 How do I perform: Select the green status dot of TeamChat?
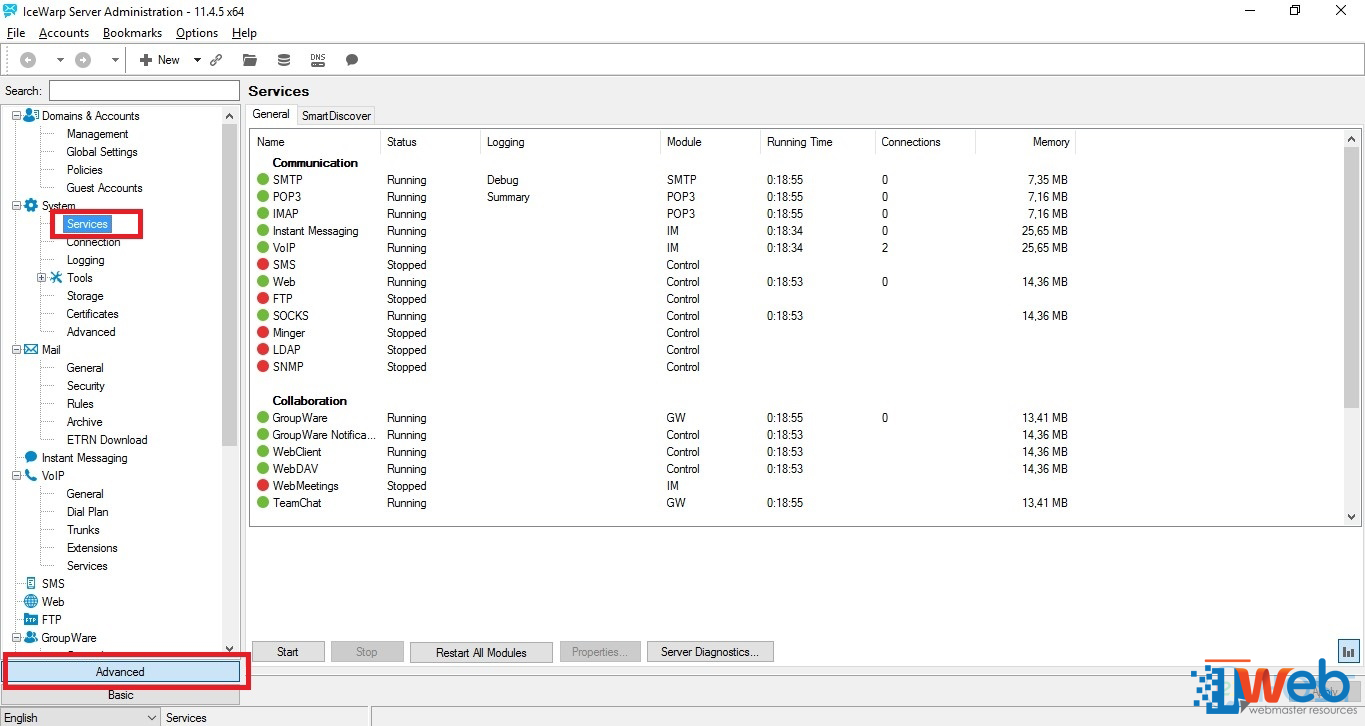[x=263, y=503]
